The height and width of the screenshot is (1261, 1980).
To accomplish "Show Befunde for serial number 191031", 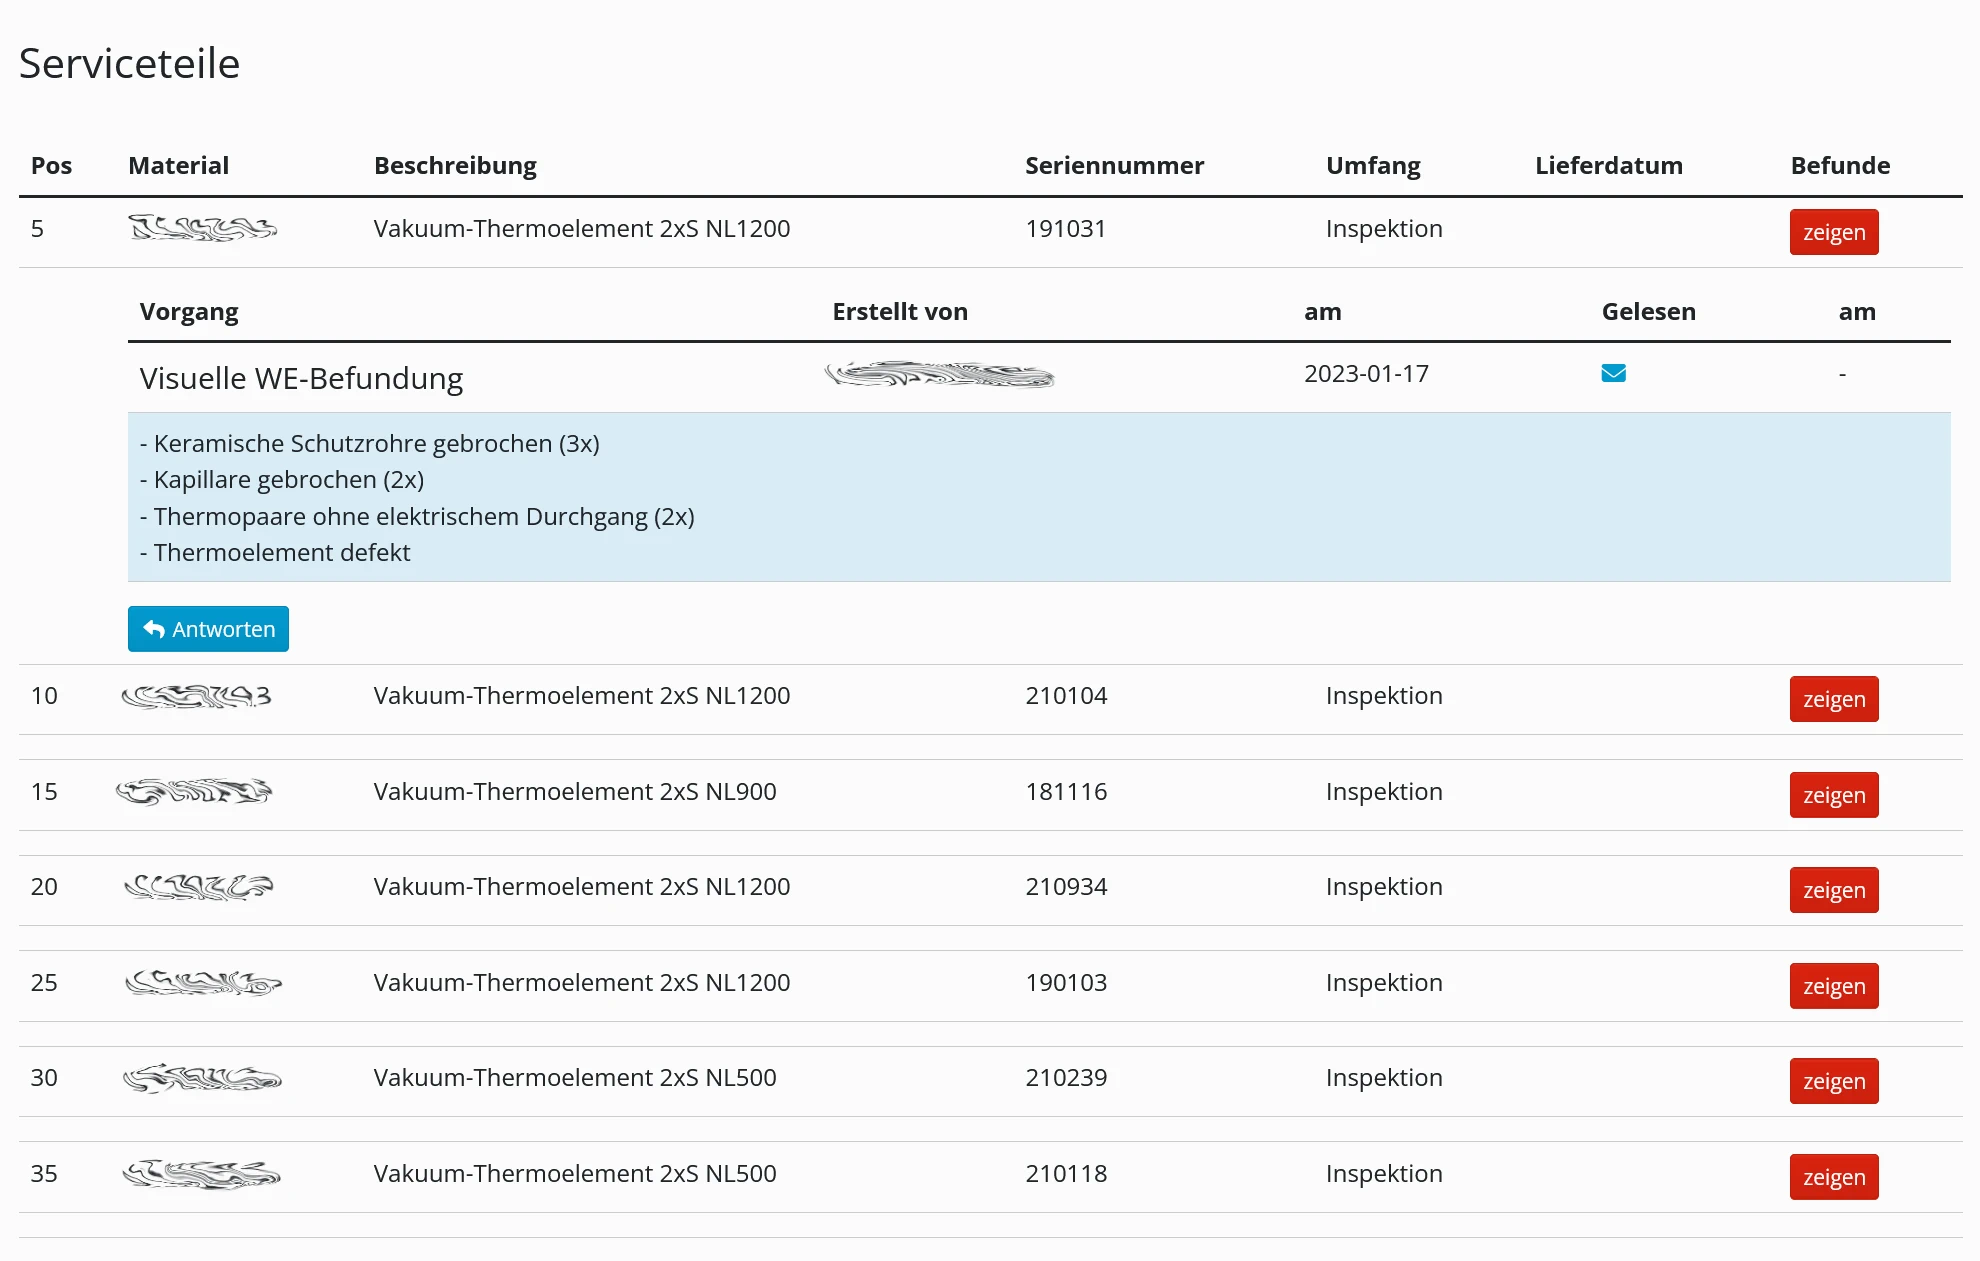I will (x=1834, y=232).
